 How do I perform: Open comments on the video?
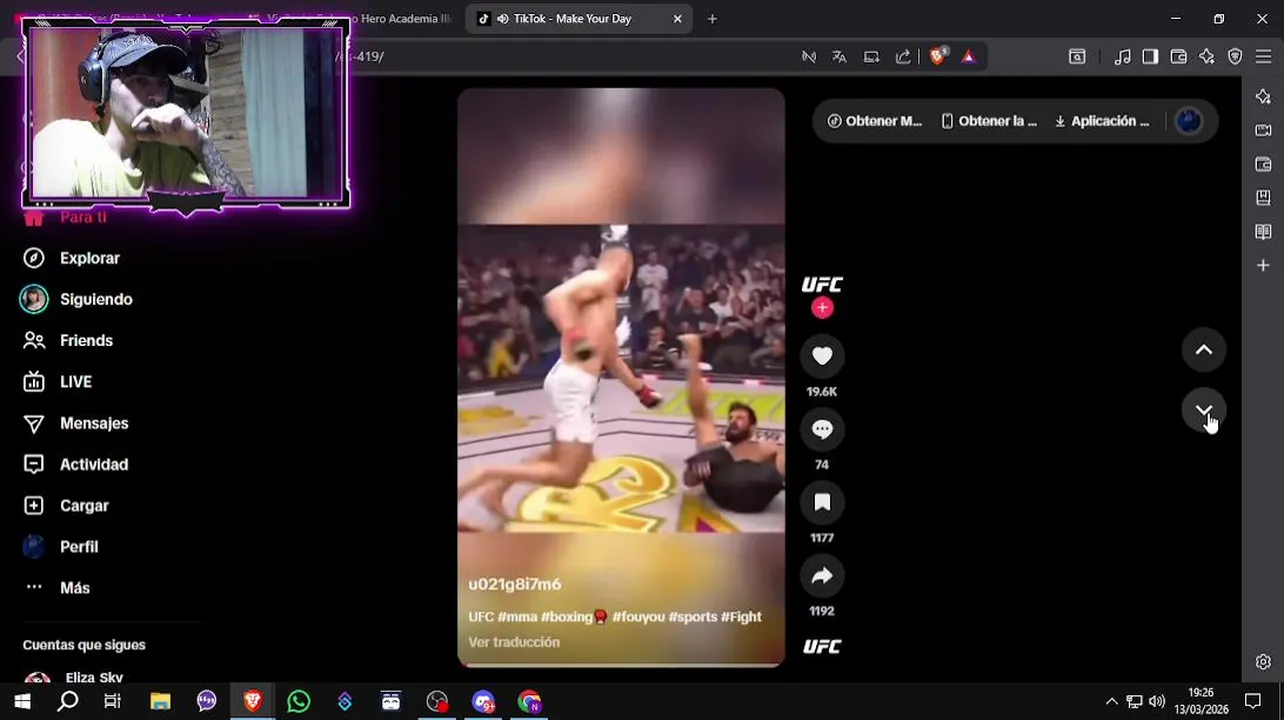pos(822,429)
